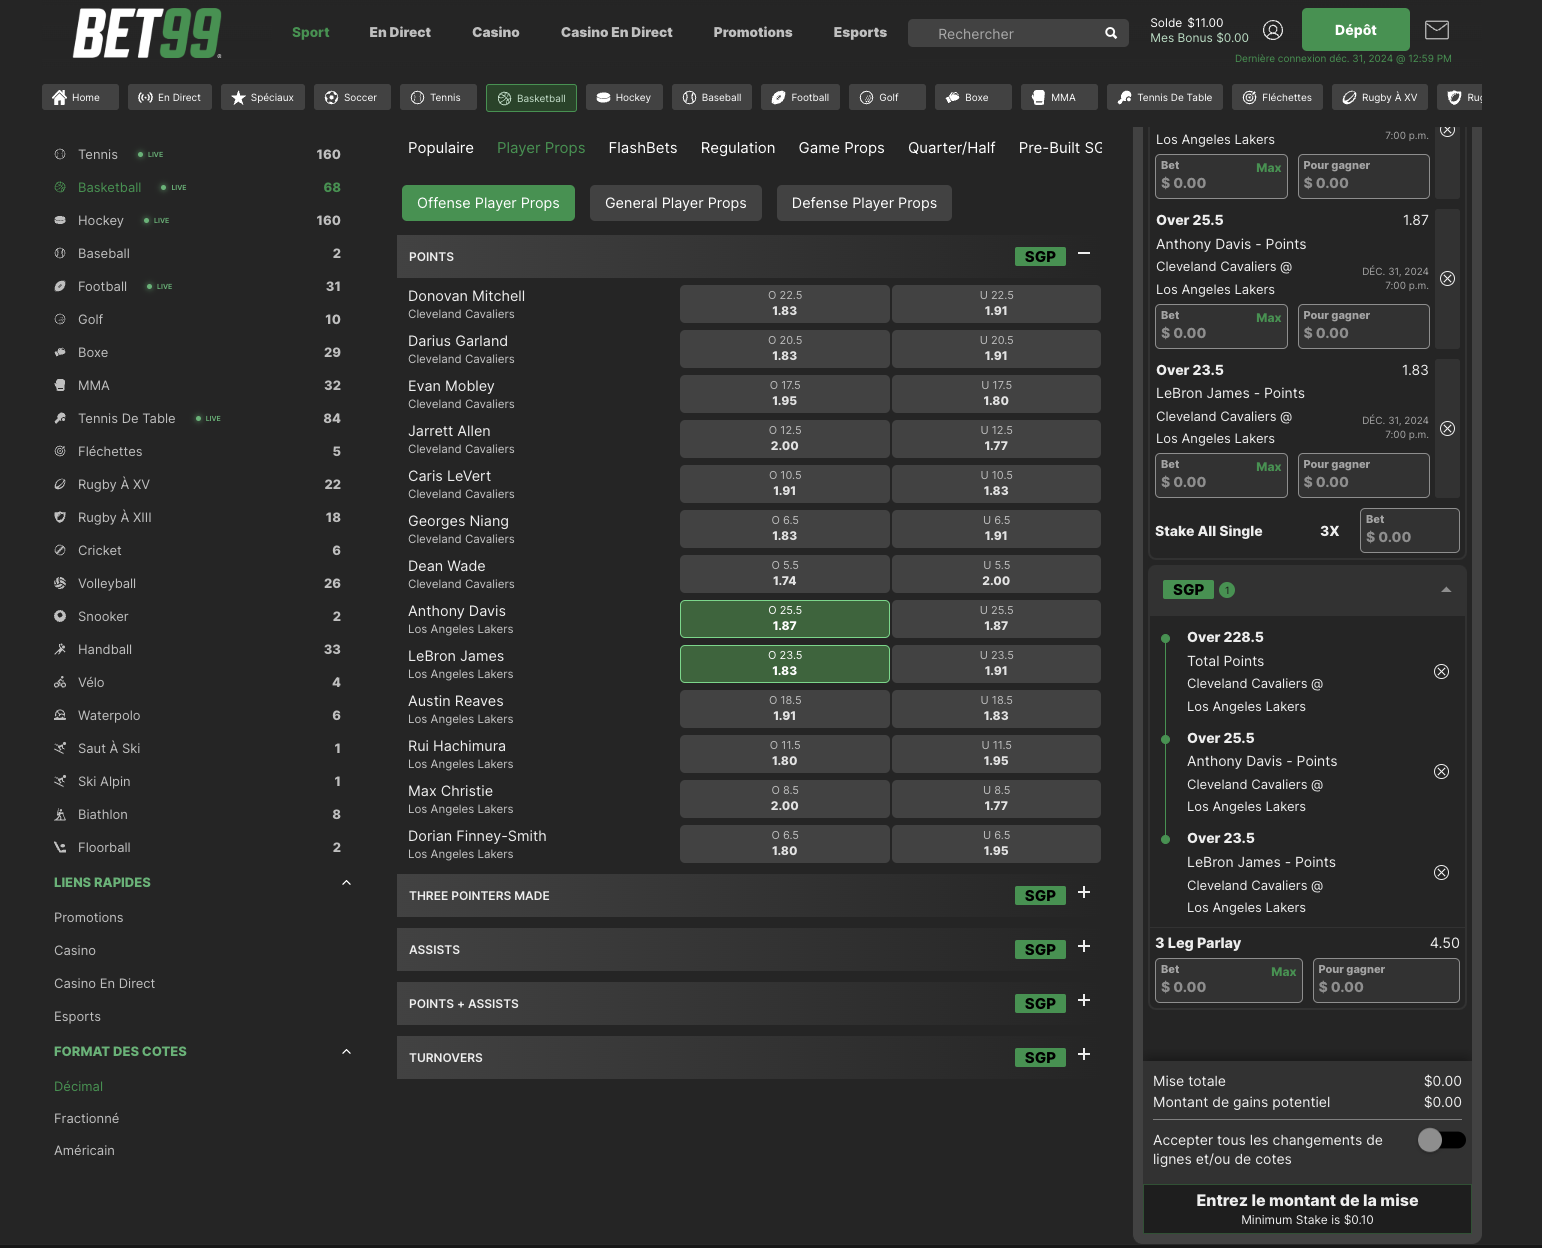This screenshot has height=1248, width=1542.
Task: Remove LeBron James single bet from slip
Action: coord(1447,429)
